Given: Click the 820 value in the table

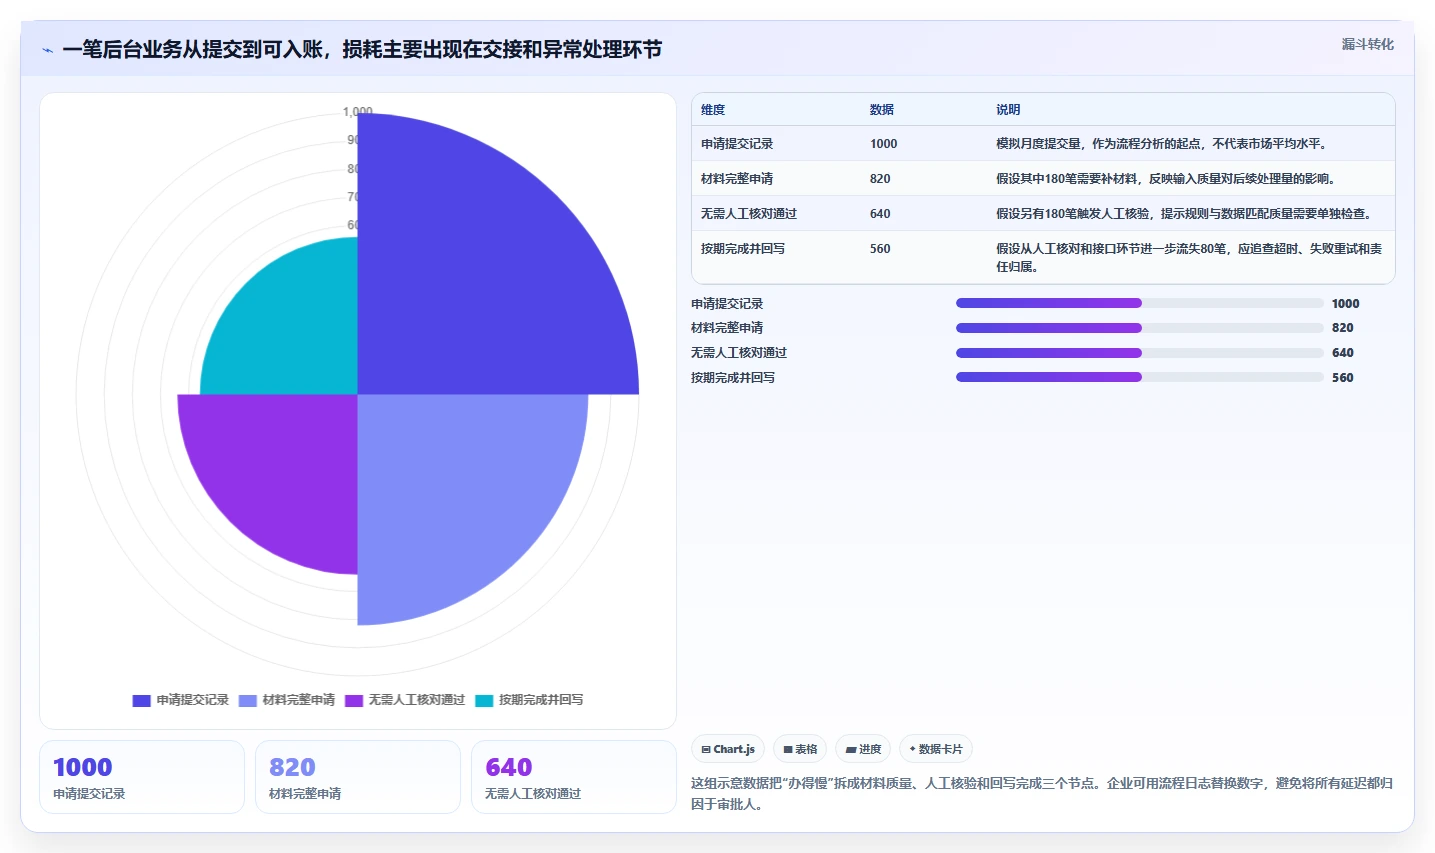Looking at the screenshot, I should tap(880, 179).
